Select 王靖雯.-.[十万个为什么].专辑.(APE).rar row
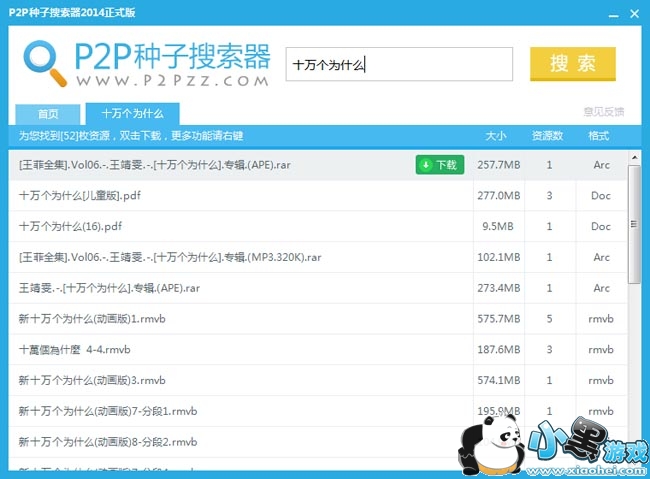Screen dimensions: 650x479 click(318, 288)
